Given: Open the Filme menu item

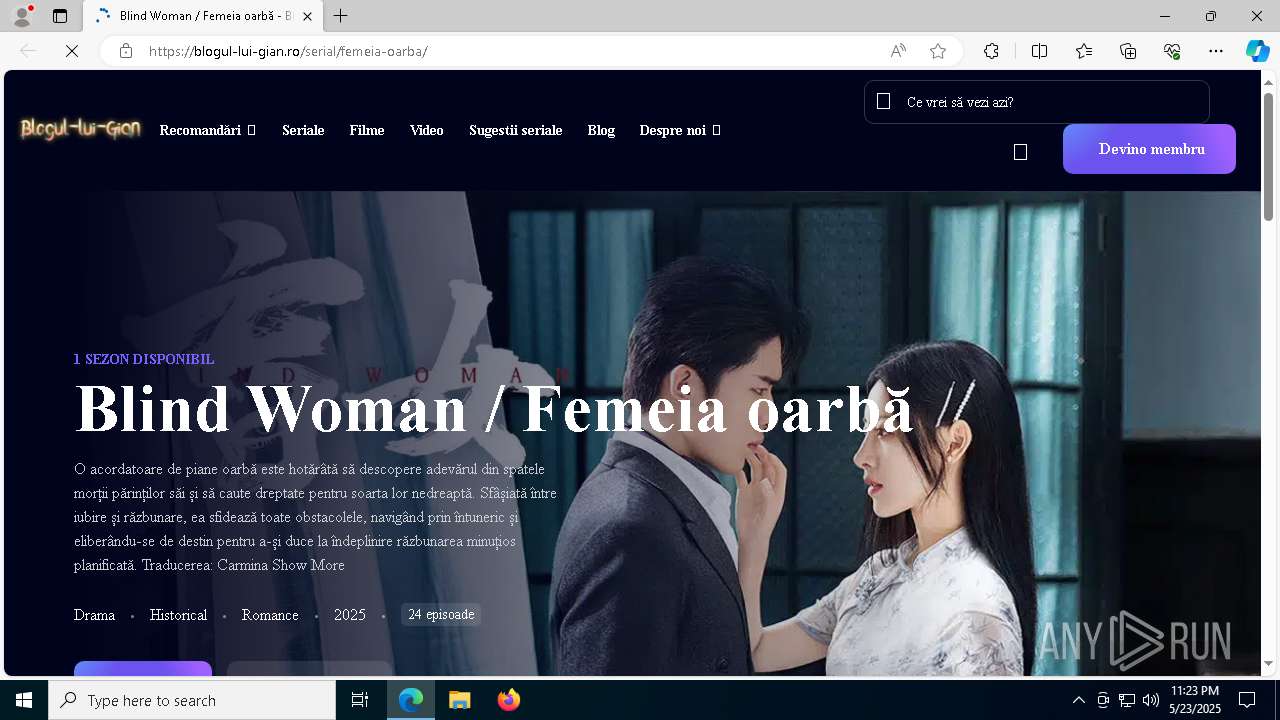Looking at the screenshot, I should pos(367,130).
